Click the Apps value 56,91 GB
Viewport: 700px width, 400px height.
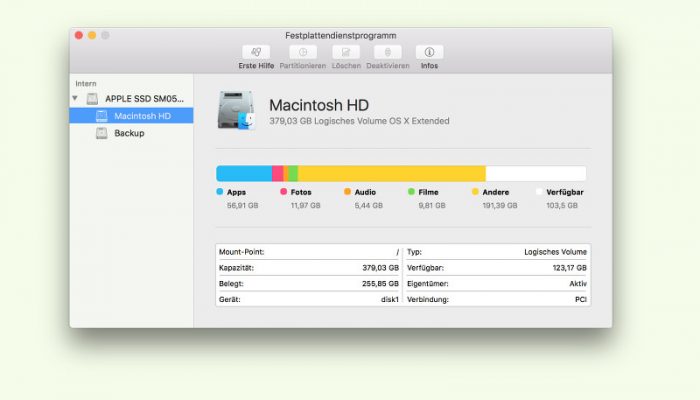242,205
